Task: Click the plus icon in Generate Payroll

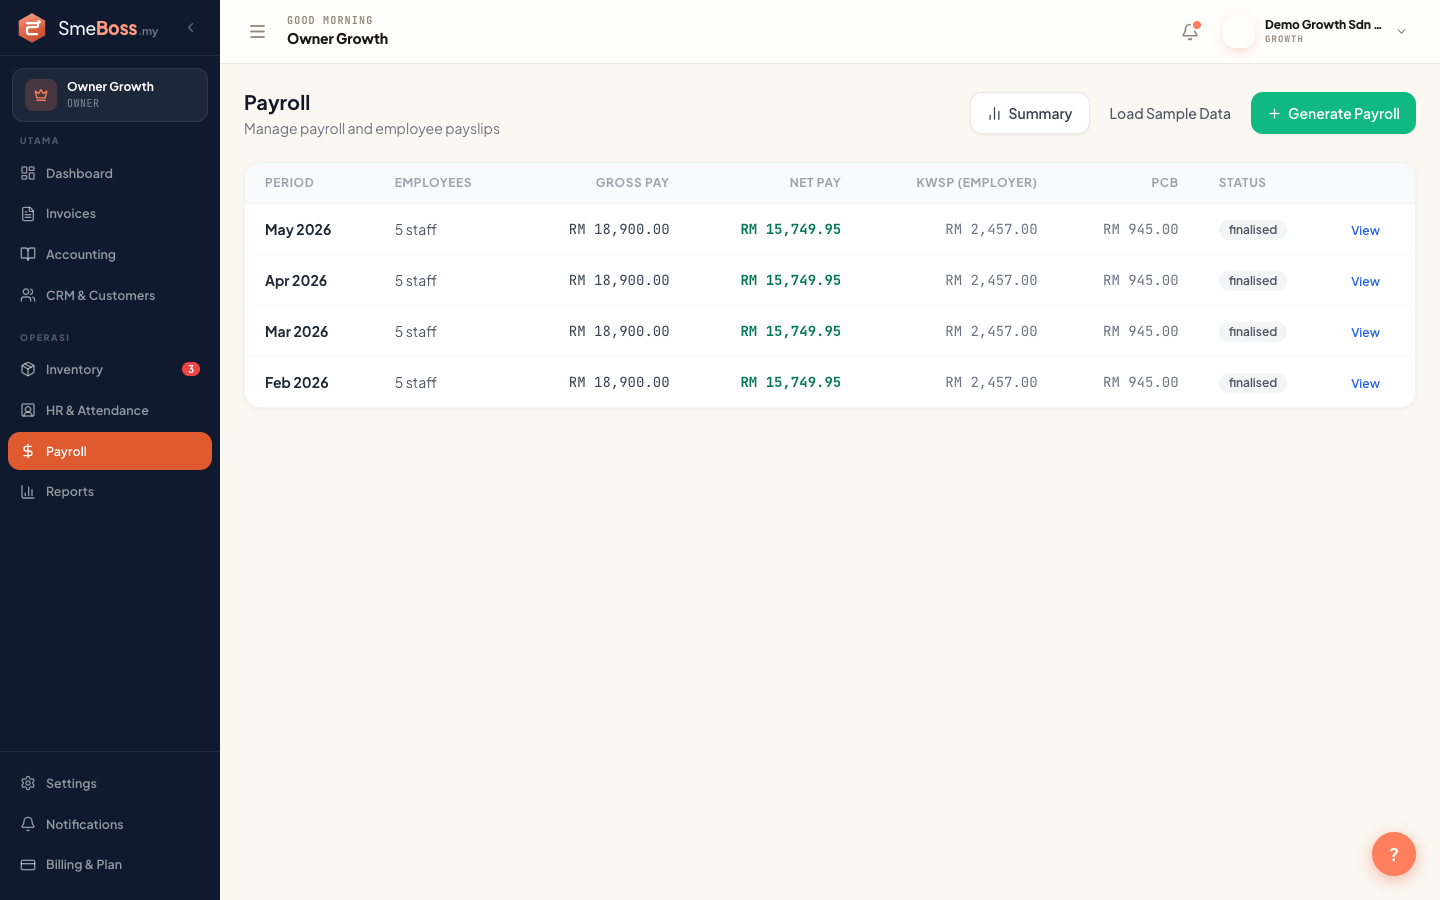Action: pos(1274,114)
